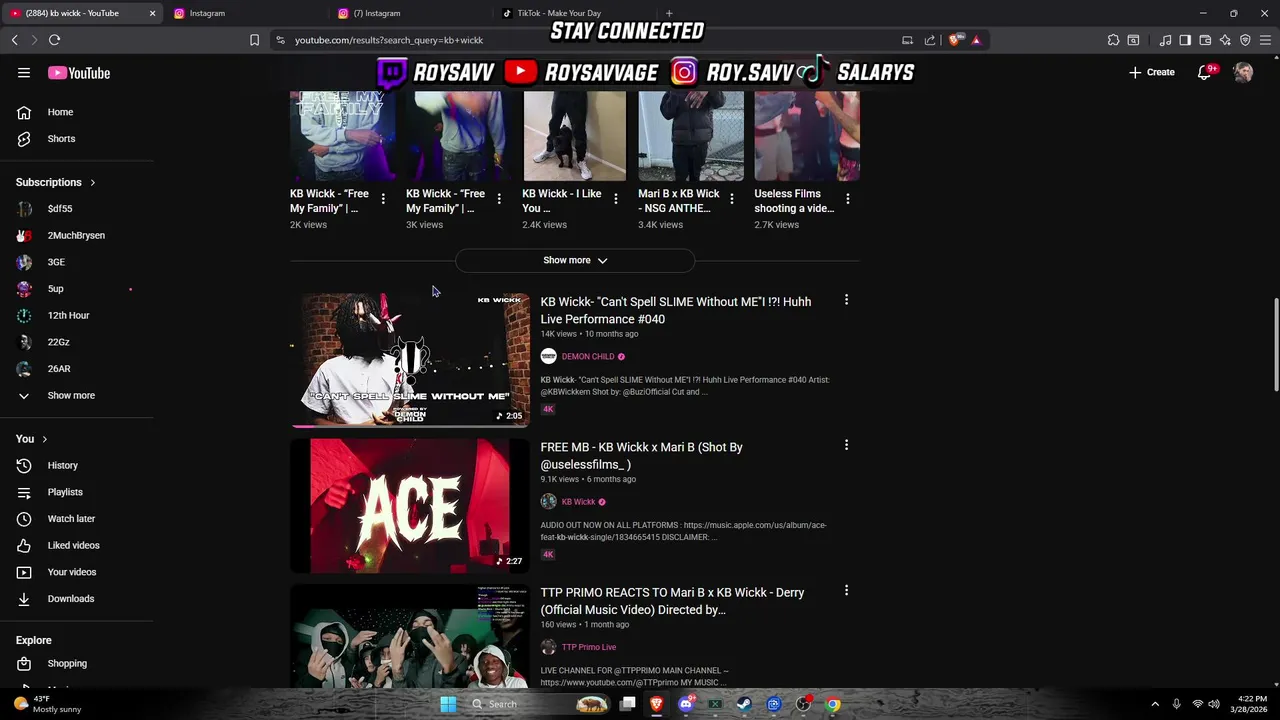Open Brave Shields lion icon
The image size is (1280, 720).
955,40
